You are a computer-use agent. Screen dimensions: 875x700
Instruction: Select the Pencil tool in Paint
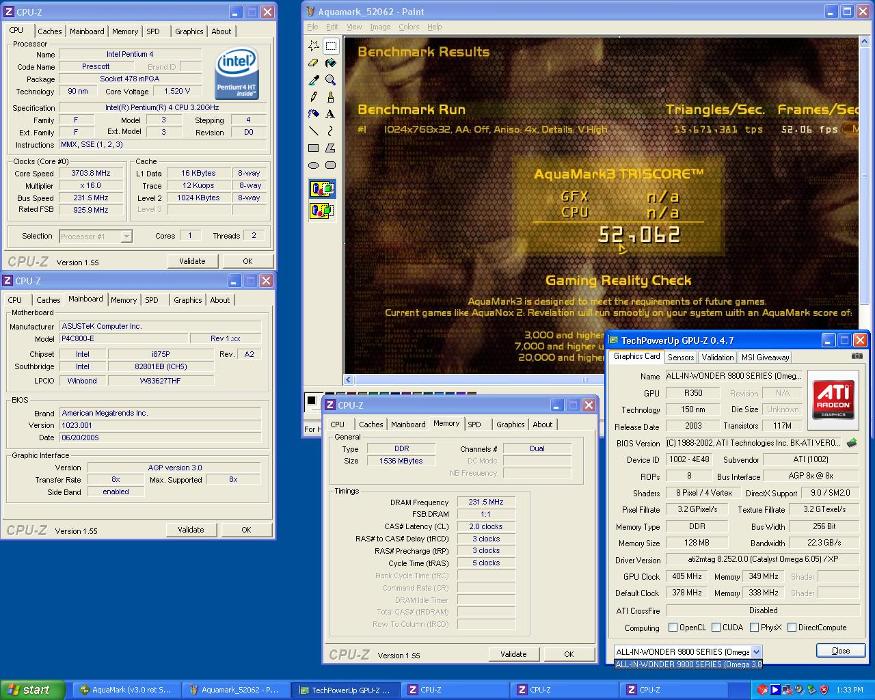(314, 97)
